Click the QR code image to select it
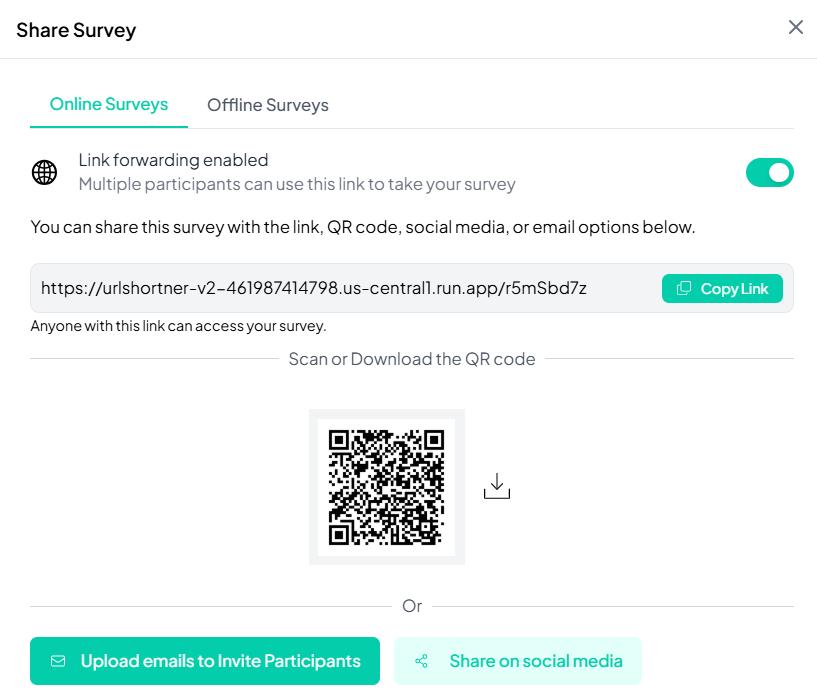This screenshot has width=817, height=696. click(x=387, y=487)
